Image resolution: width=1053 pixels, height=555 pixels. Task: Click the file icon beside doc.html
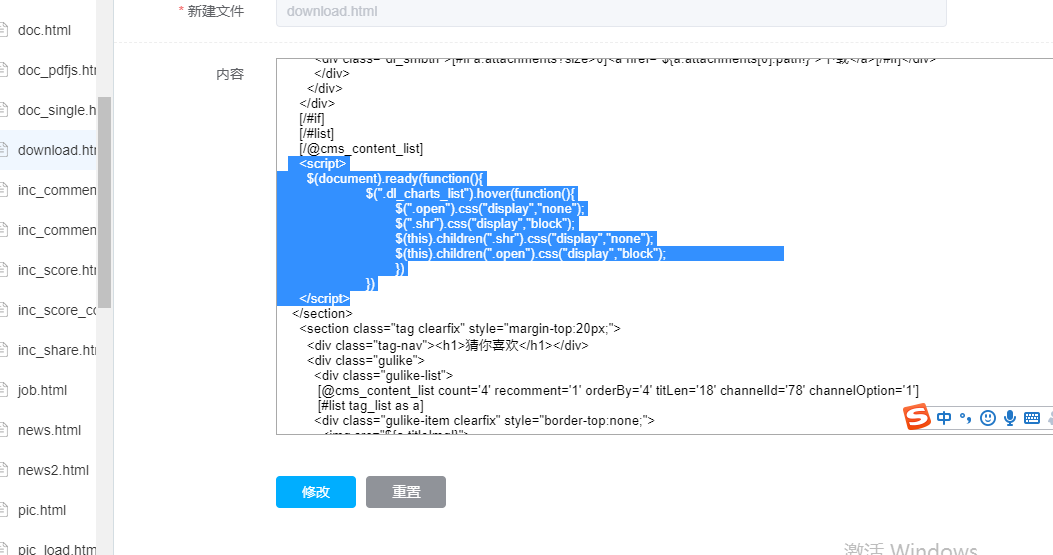click(x=3, y=30)
